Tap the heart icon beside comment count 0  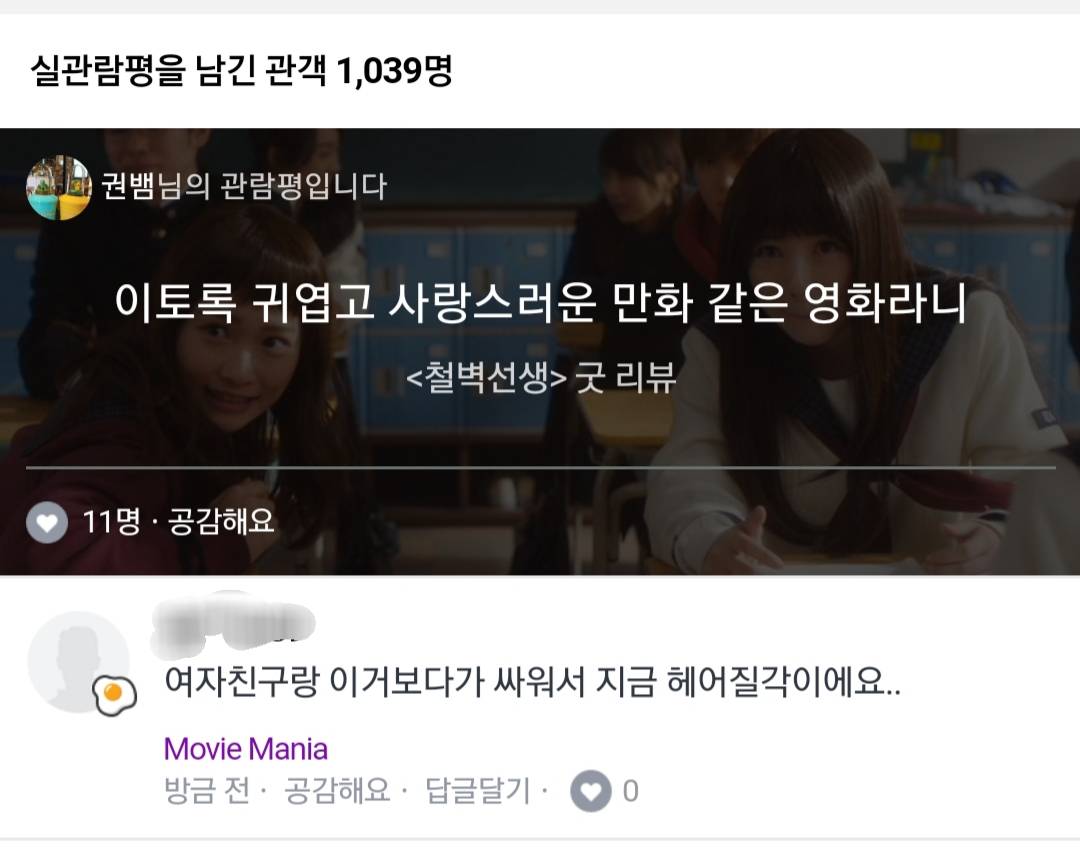coord(591,791)
